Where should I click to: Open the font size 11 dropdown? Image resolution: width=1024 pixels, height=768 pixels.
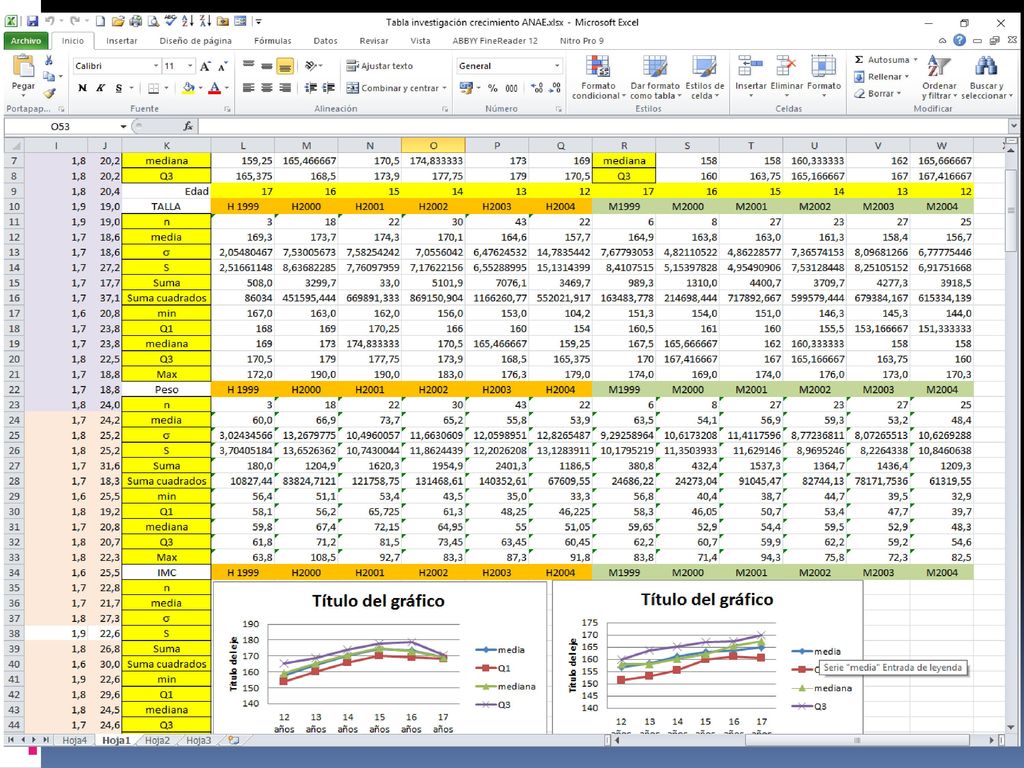point(190,65)
